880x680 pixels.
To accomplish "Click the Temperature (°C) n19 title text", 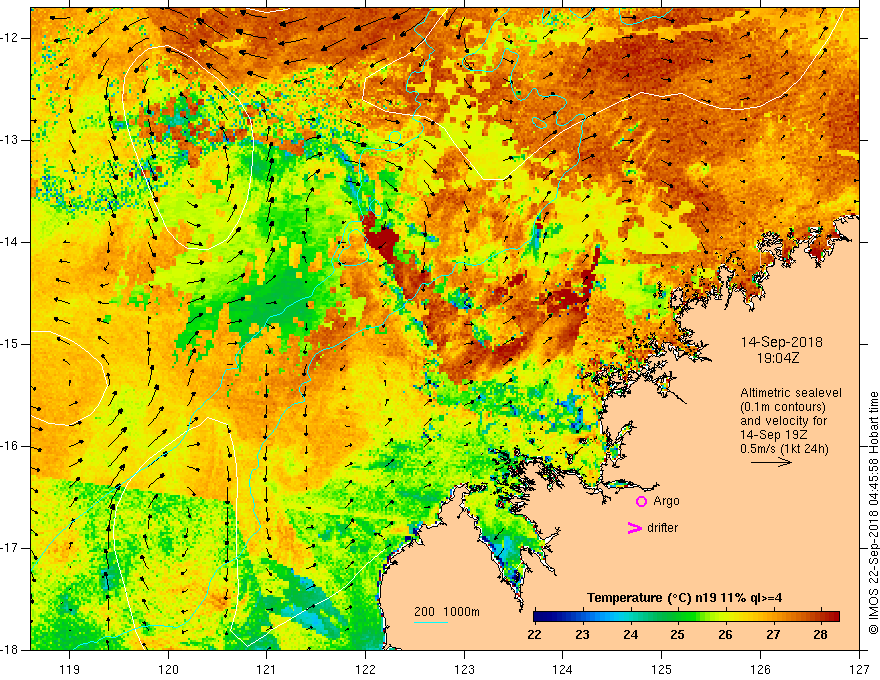I will (x=684, y=598).
